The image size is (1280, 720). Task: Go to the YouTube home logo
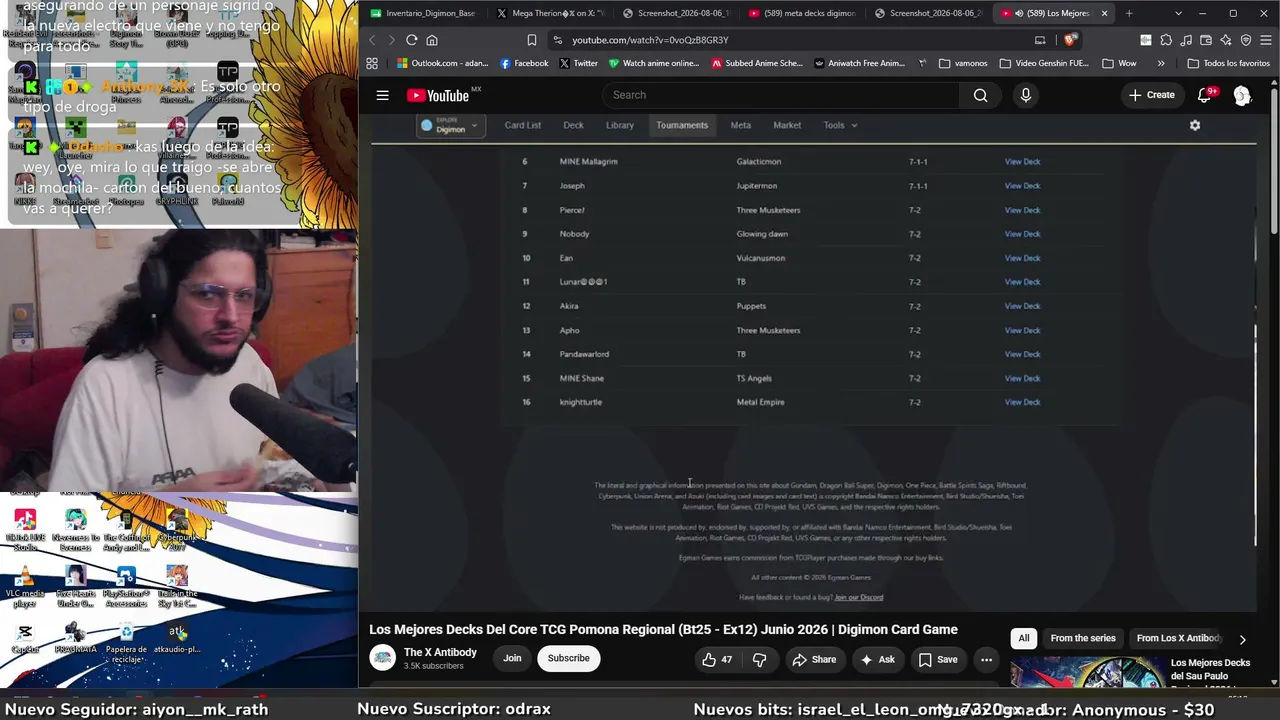438,95
